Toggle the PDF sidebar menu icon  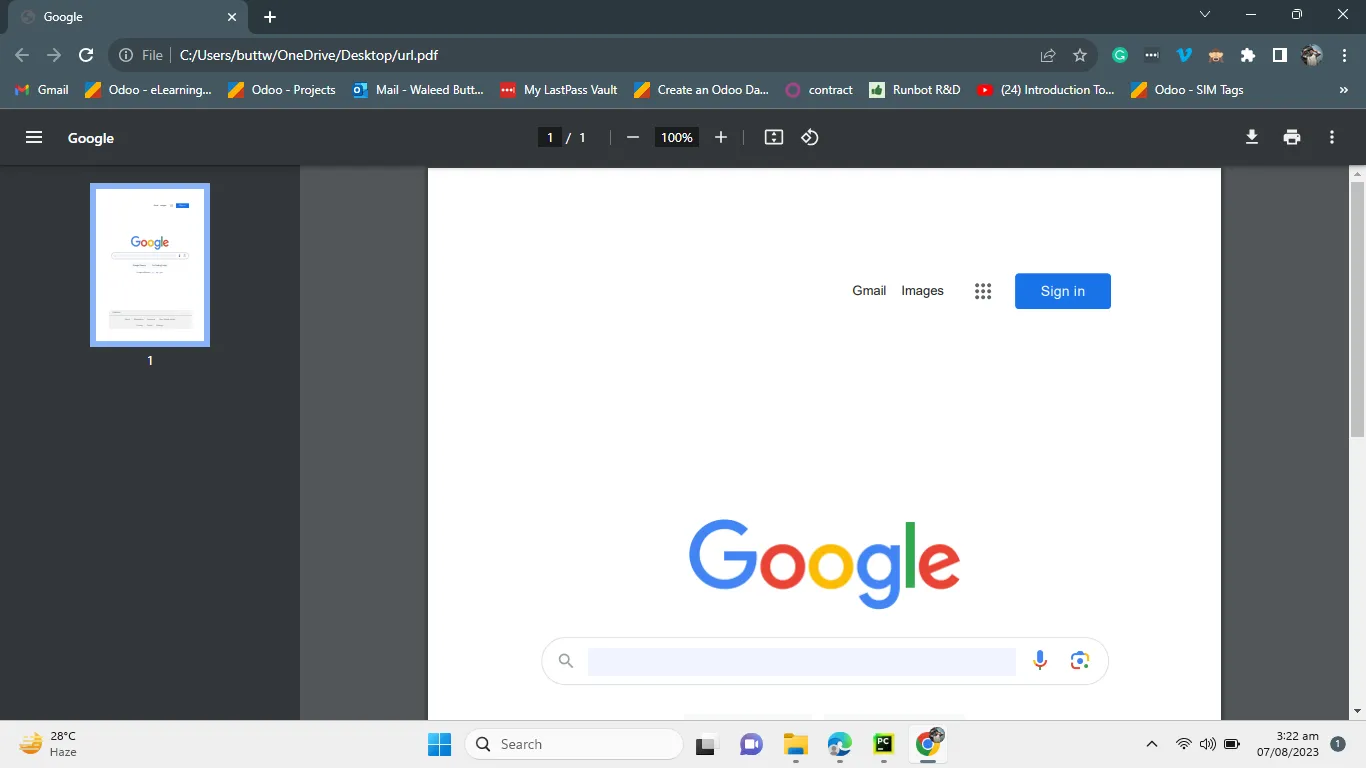pos(34,138)
